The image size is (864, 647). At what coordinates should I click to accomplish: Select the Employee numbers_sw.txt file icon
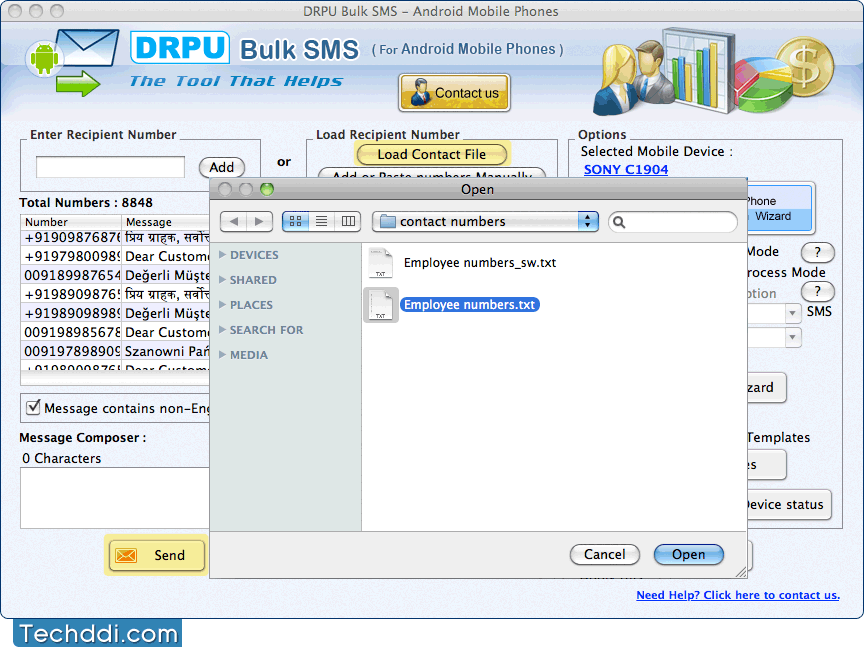(381, 263)
